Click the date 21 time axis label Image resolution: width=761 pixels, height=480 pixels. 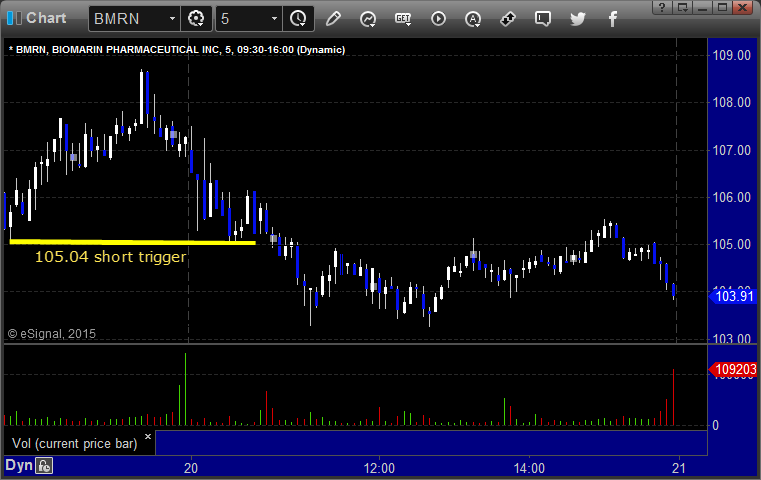(x=679, y=468)
